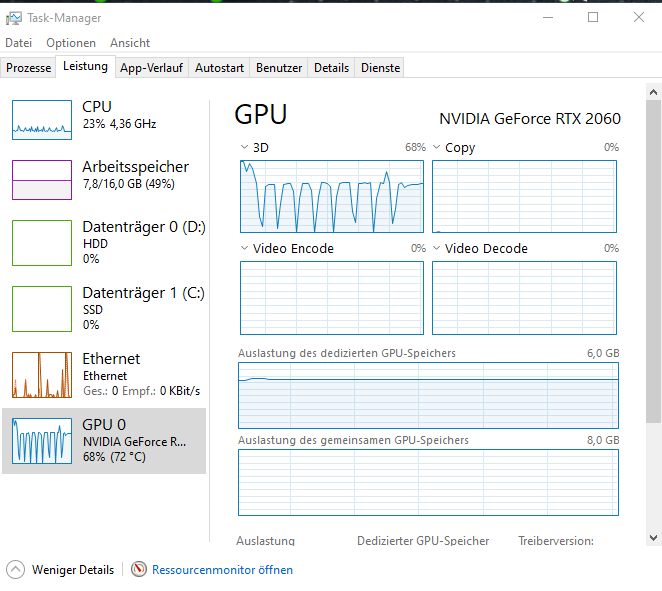Maximize the Task-Manager window

(593, 17)
